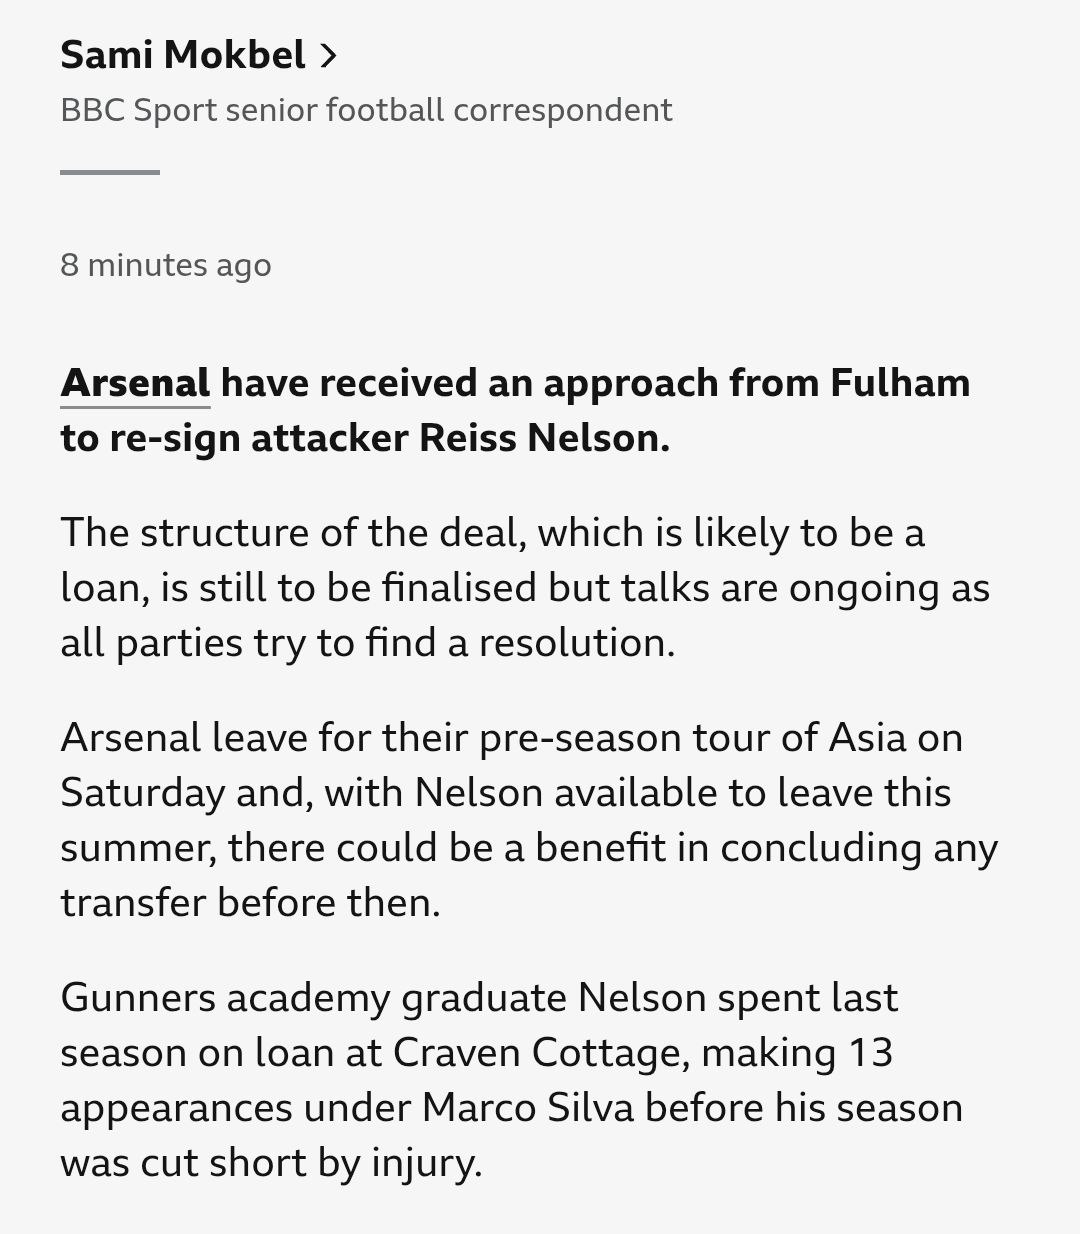Click the word "injury" at article end
Screen dimensions: 1080x1234
click(424, 1163)
